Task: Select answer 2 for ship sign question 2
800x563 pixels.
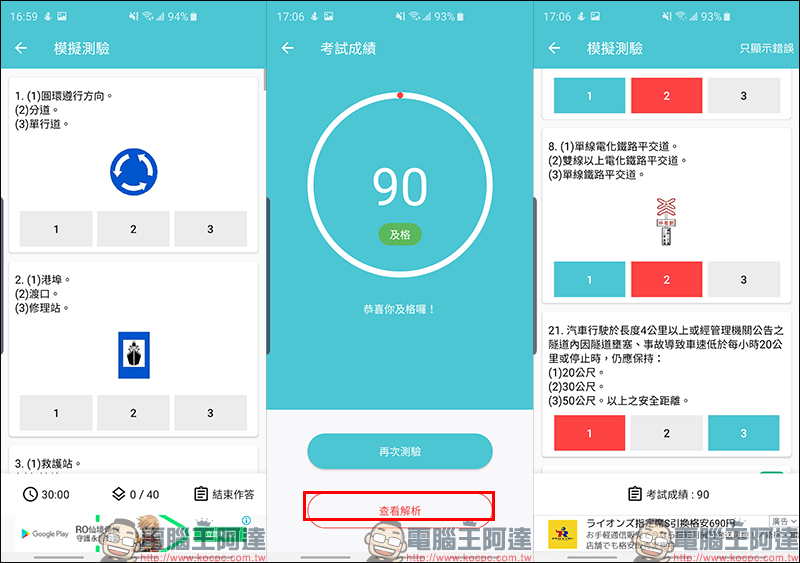Action: tap(133, 412)
